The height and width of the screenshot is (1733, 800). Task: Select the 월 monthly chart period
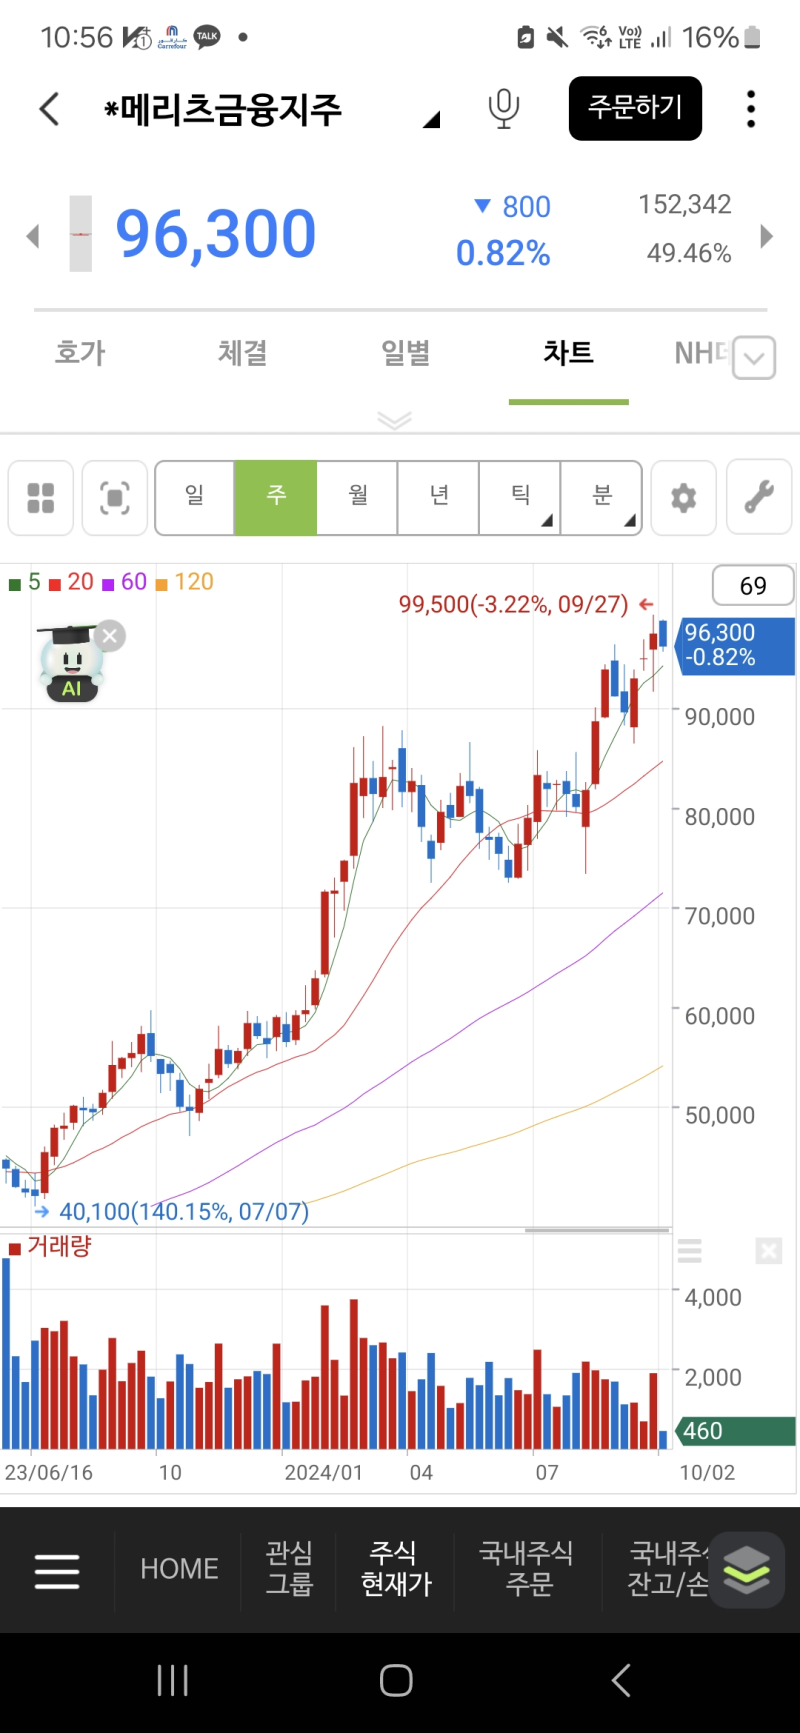click(x=358, y=498)
